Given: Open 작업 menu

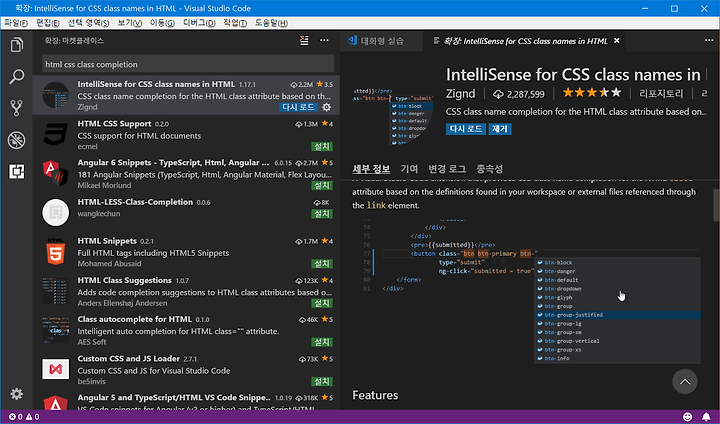Looking at the screenshot, I should coord(235,23).
